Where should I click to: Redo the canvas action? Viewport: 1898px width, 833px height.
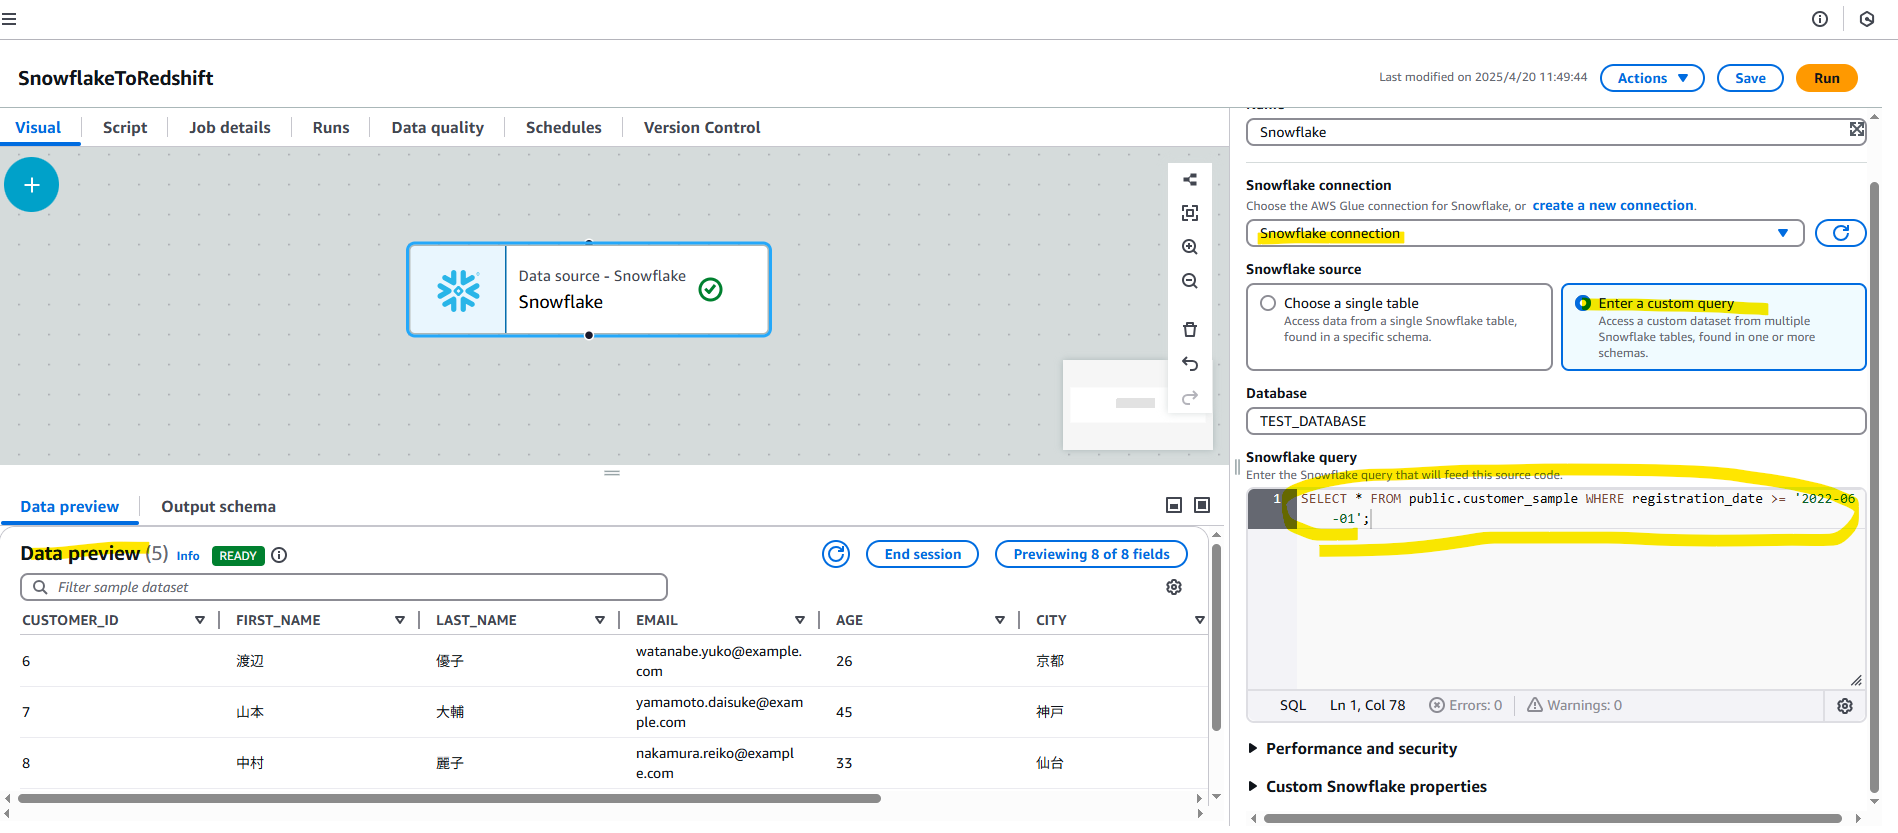click(1190, 398)
